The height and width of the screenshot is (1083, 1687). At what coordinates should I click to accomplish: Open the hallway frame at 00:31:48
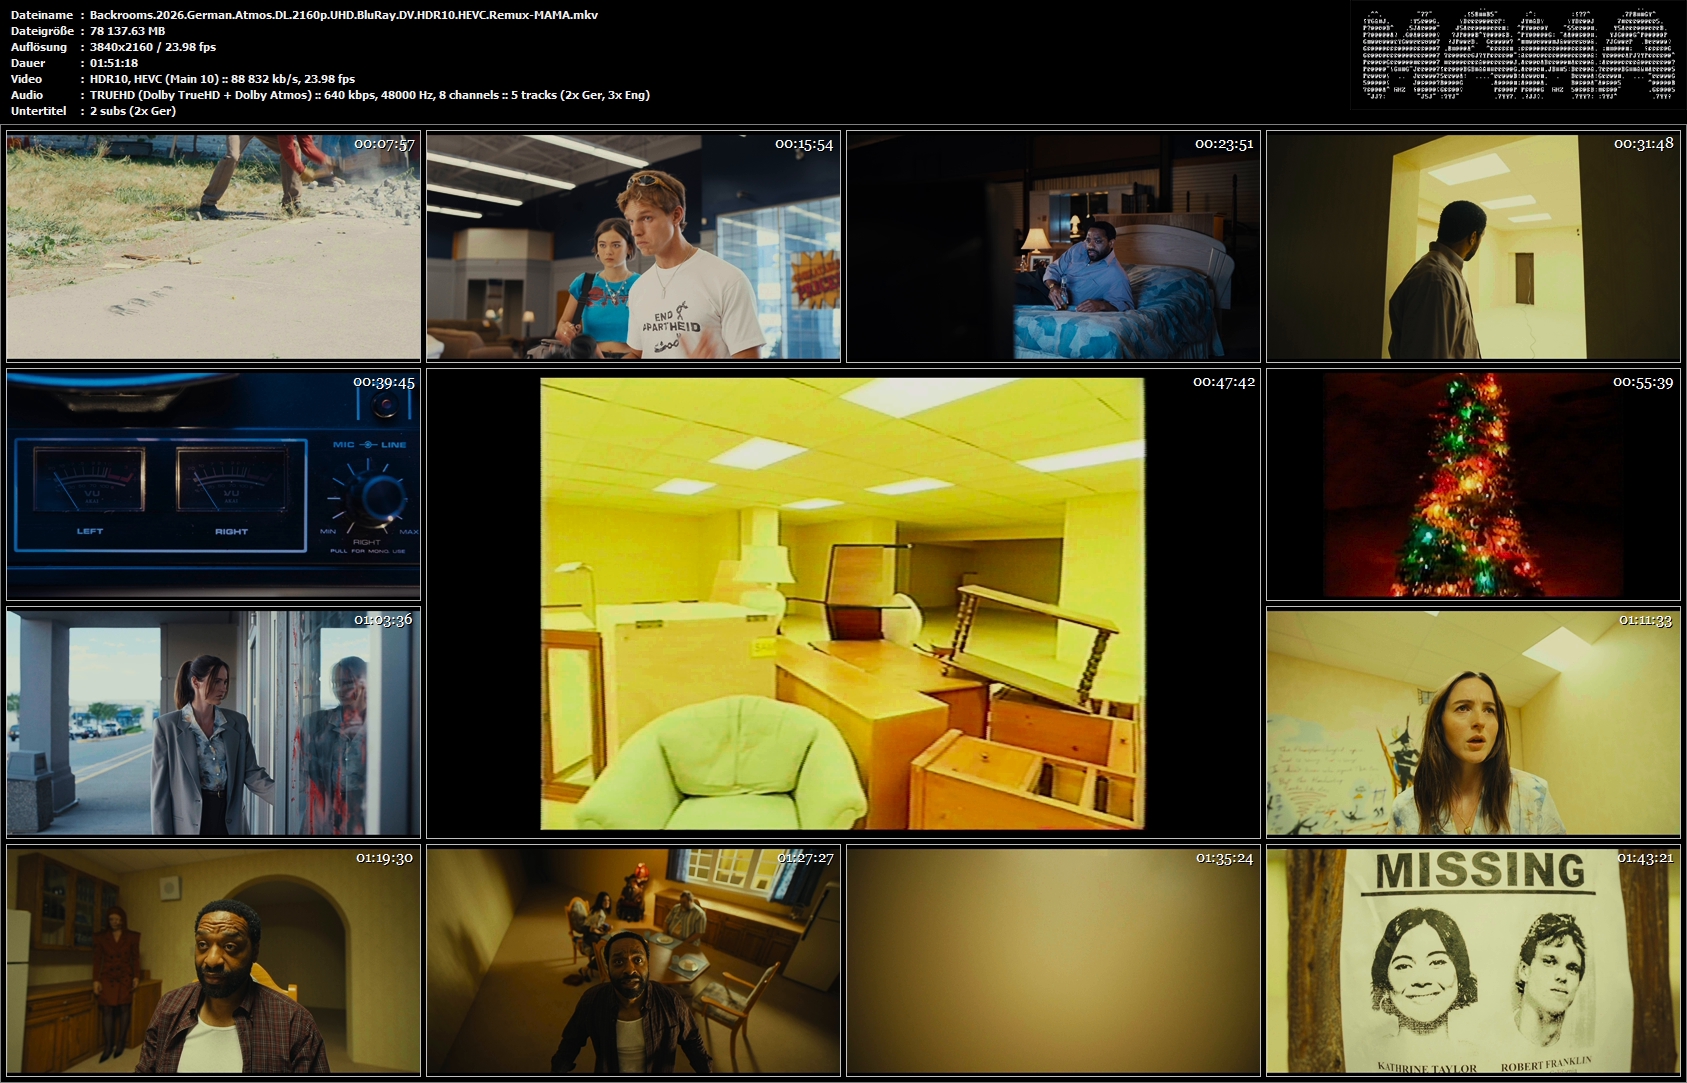click(x=1473, y=246)
